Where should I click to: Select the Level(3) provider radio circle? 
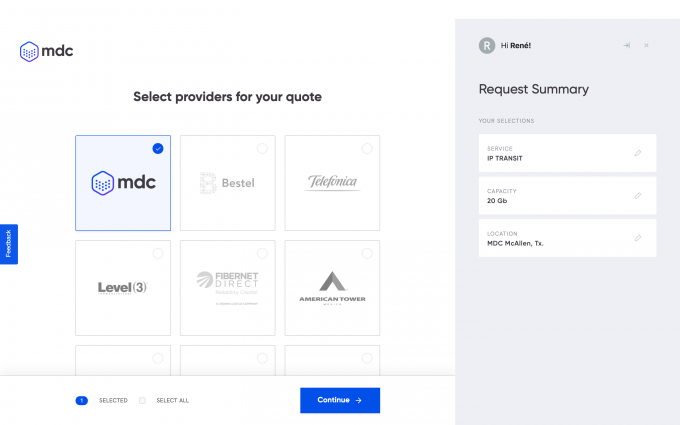pyautogui.click(x=158, y=253)
